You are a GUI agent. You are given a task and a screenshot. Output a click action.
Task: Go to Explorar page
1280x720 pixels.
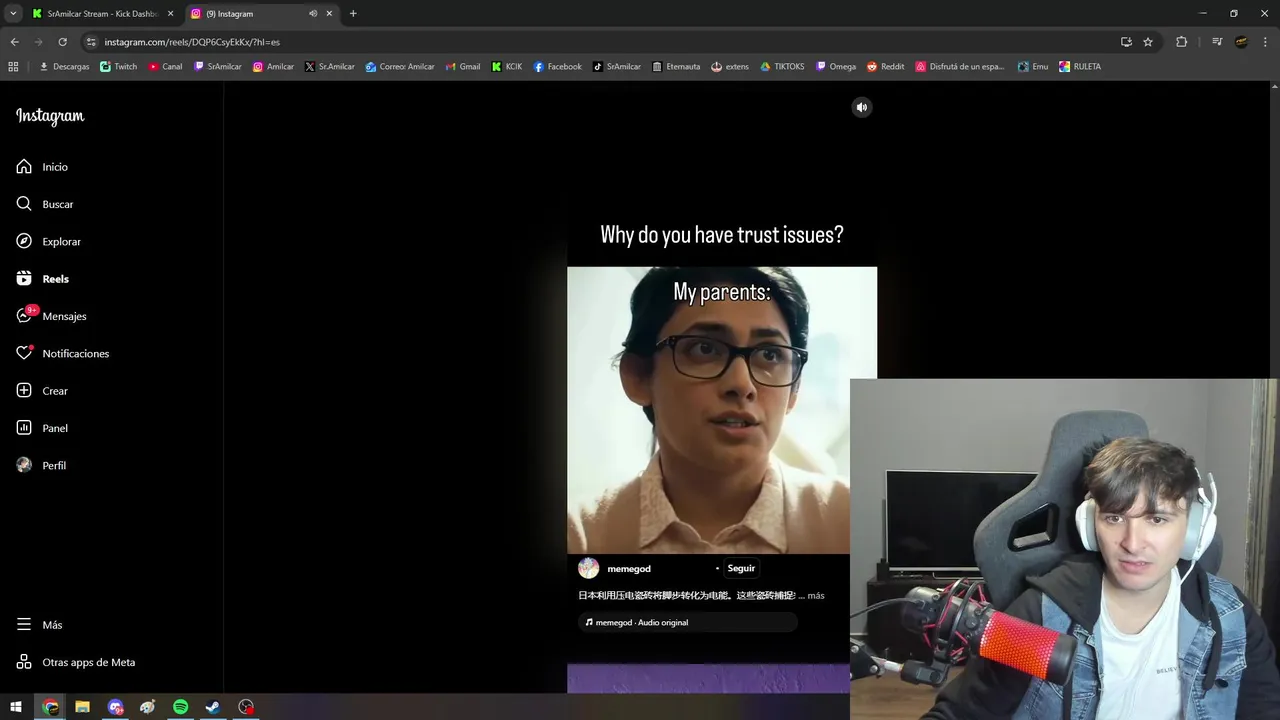[x=48, y=241]
